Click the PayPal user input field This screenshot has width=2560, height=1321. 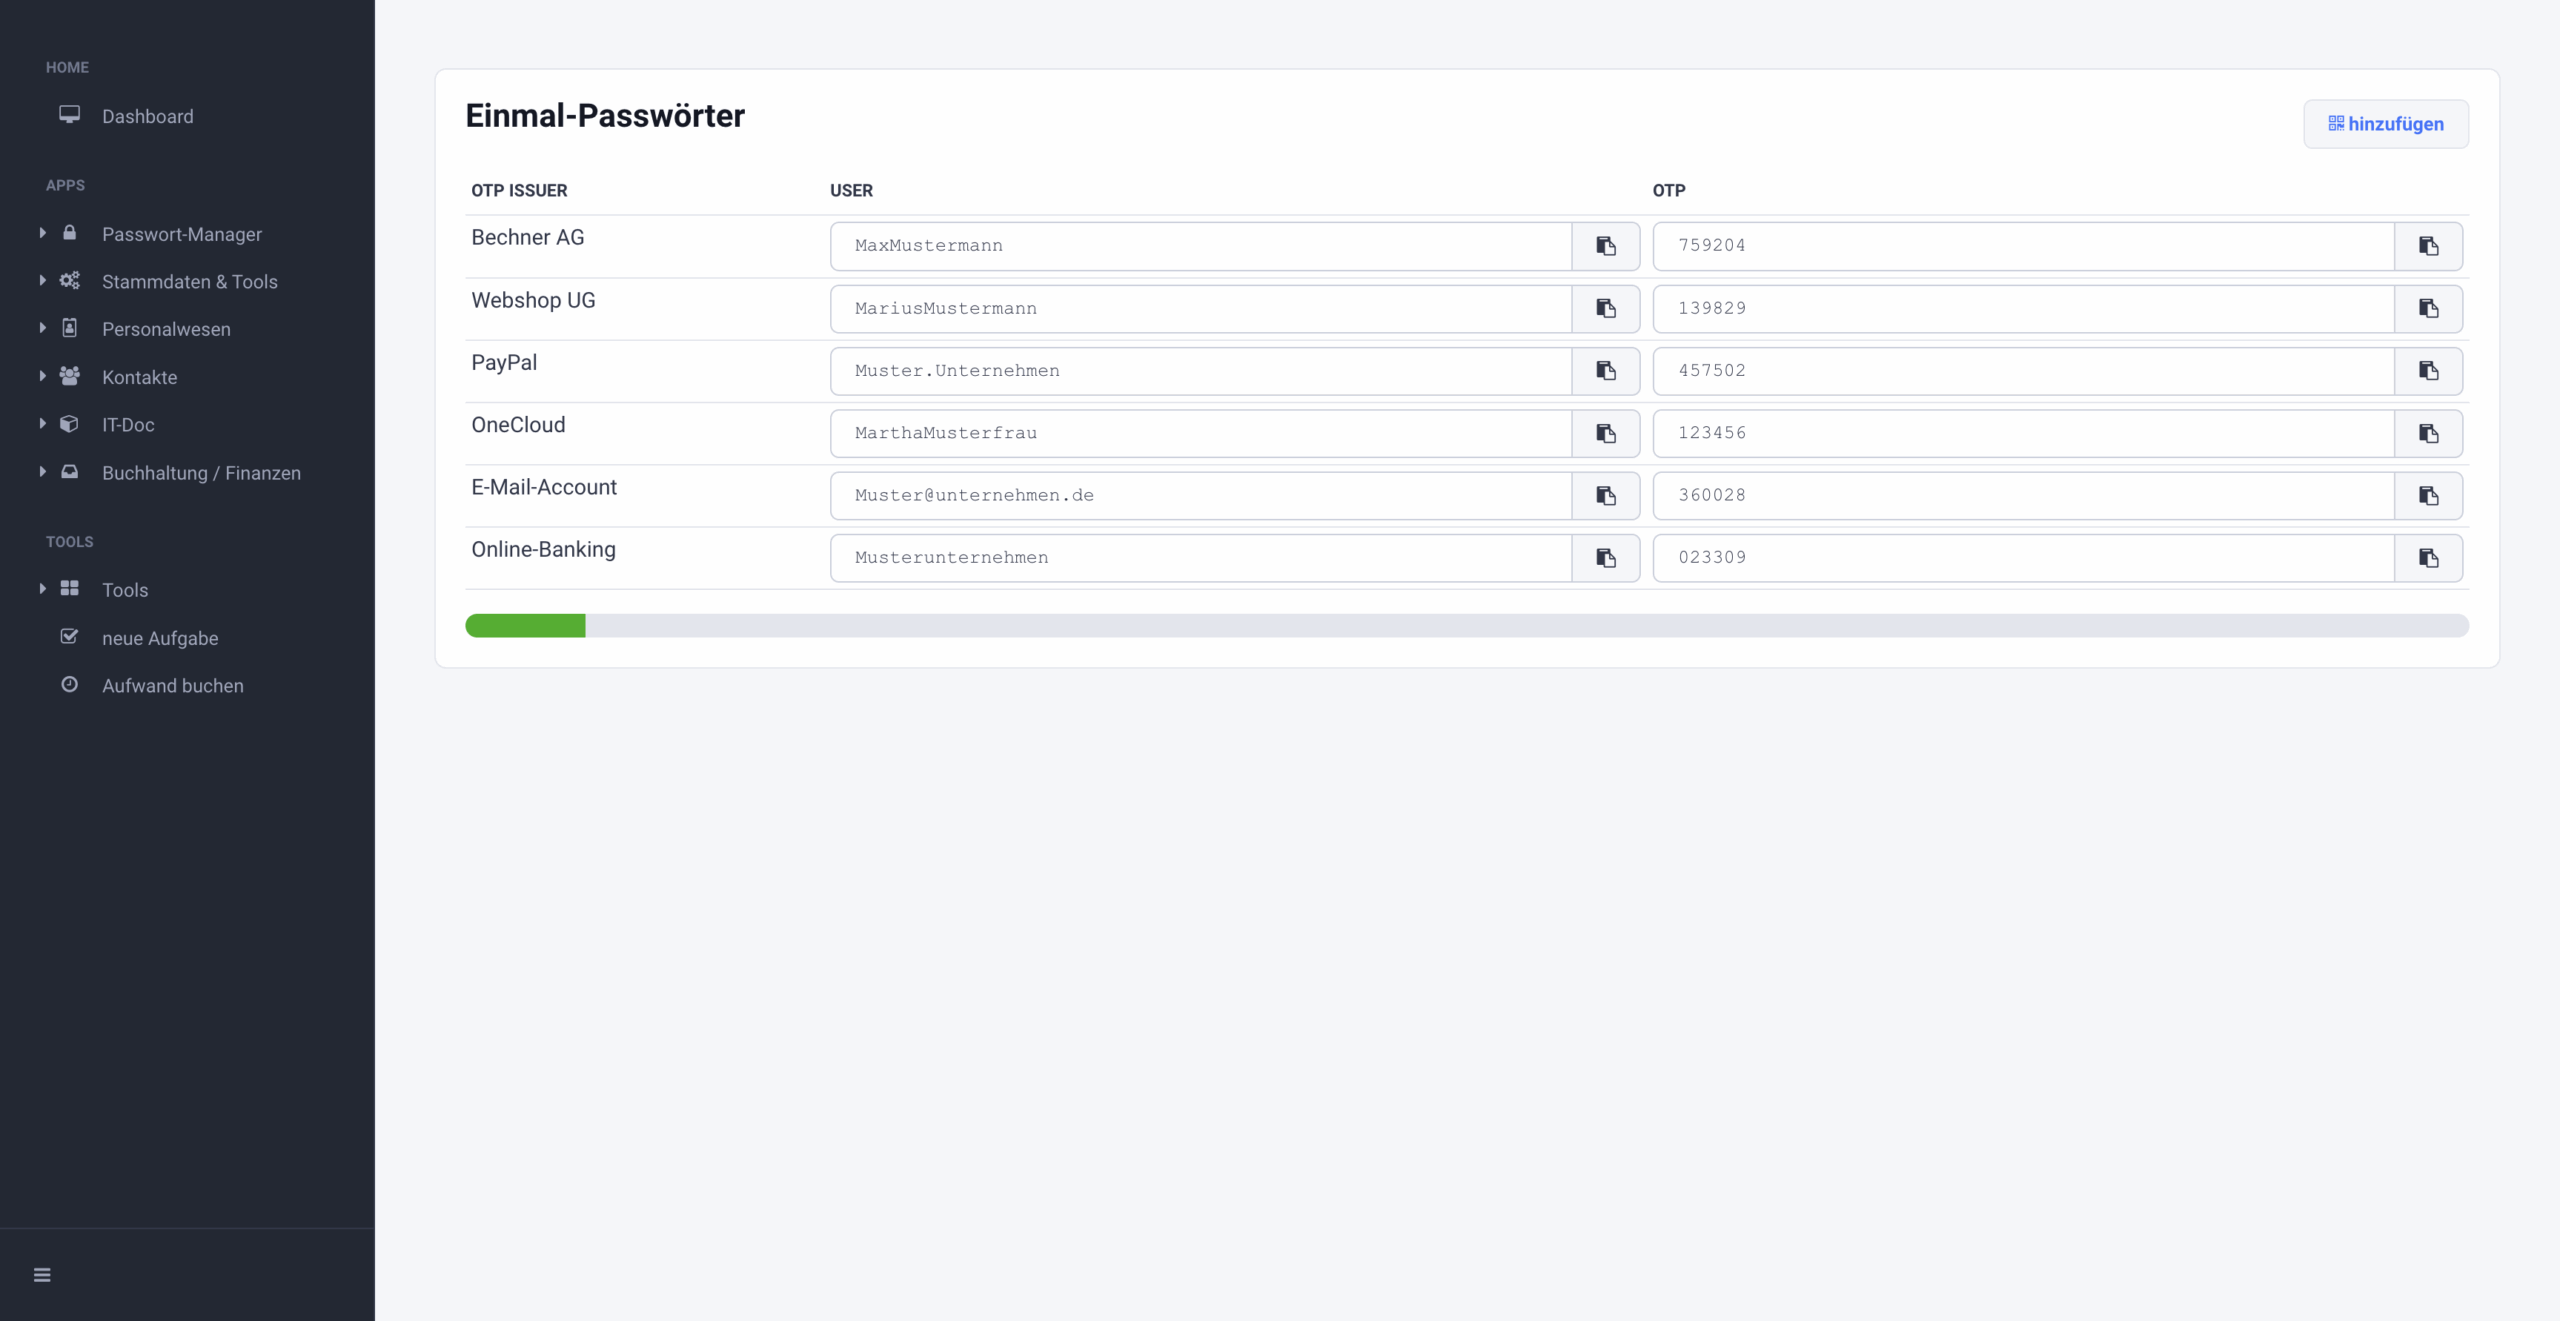pyautogui.click(x=1200, y=371)
